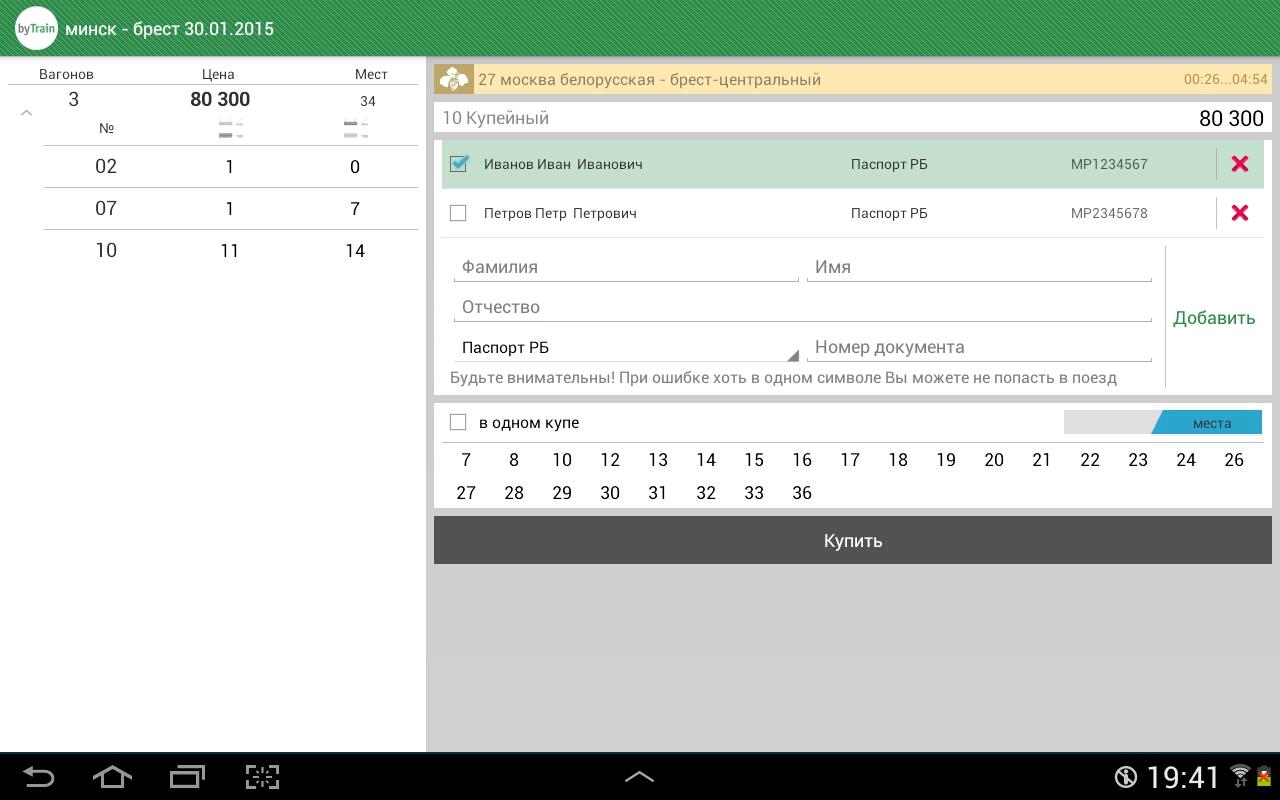Choose seat number 13
The width and height of the screenshot is (1280, 800).
pyautogui.click(x=658, y=460)
